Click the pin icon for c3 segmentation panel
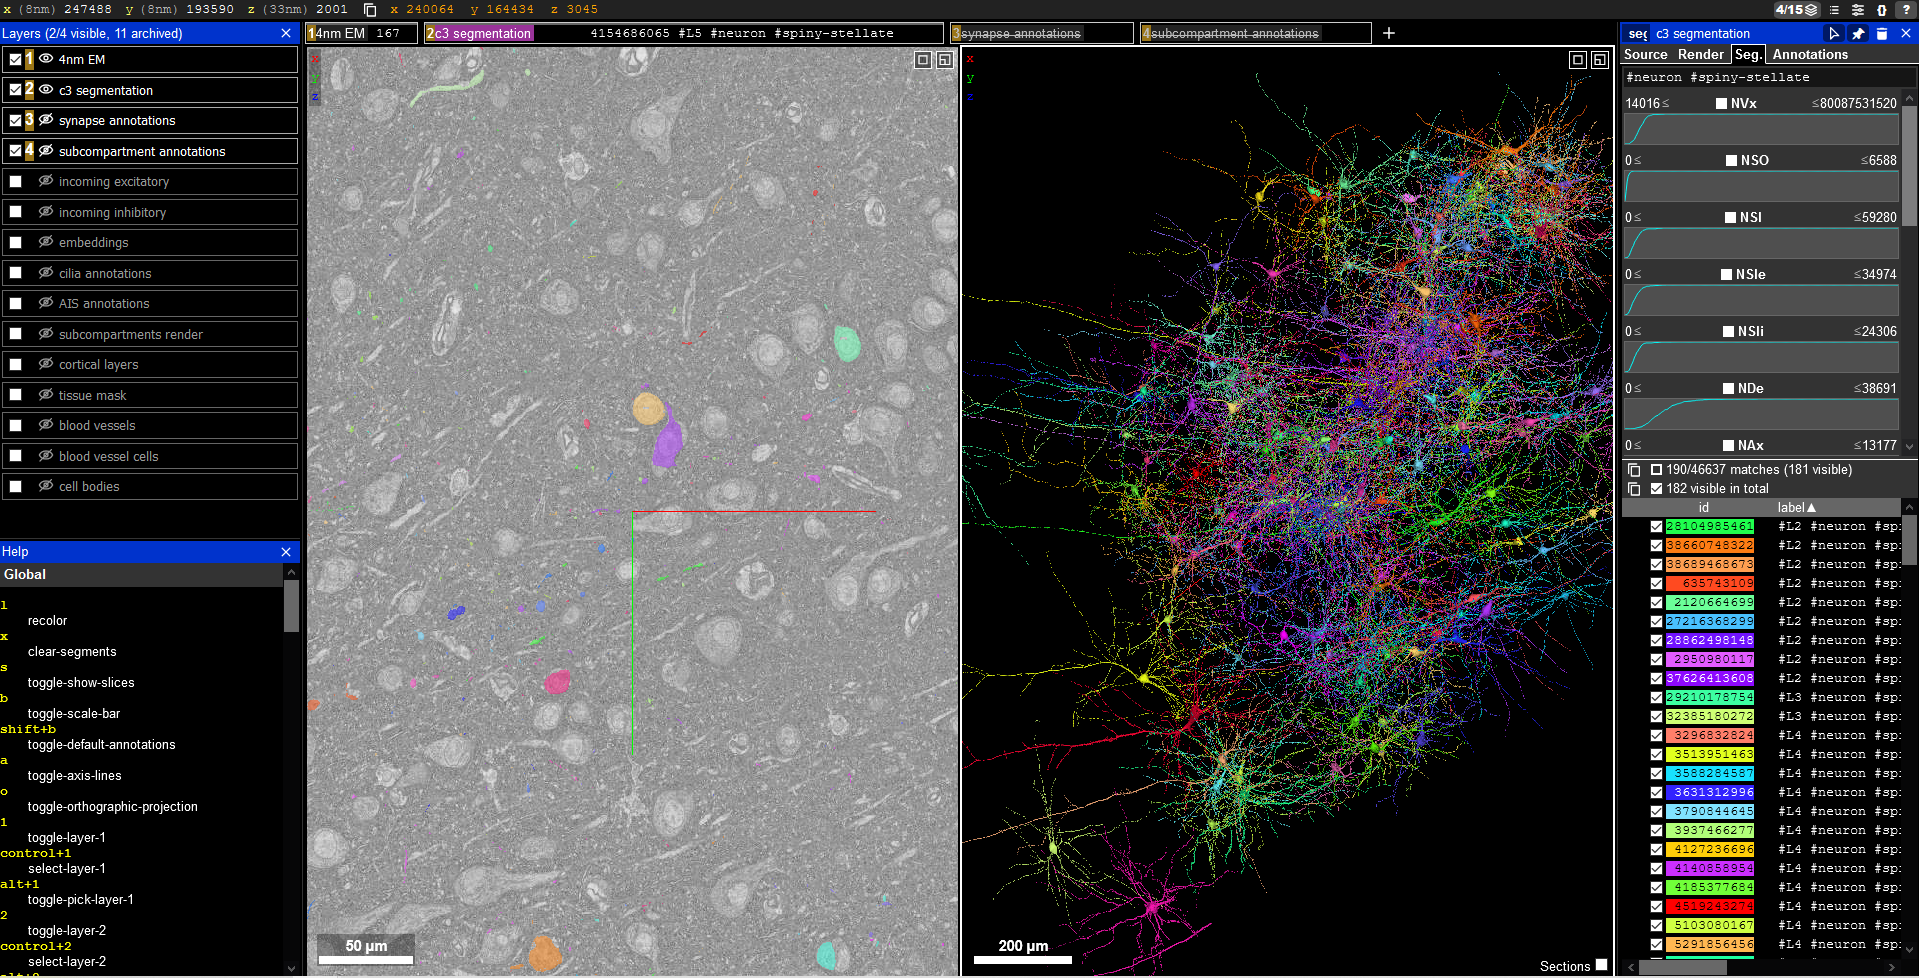 pyautogui.click(x=1858, y=34)
